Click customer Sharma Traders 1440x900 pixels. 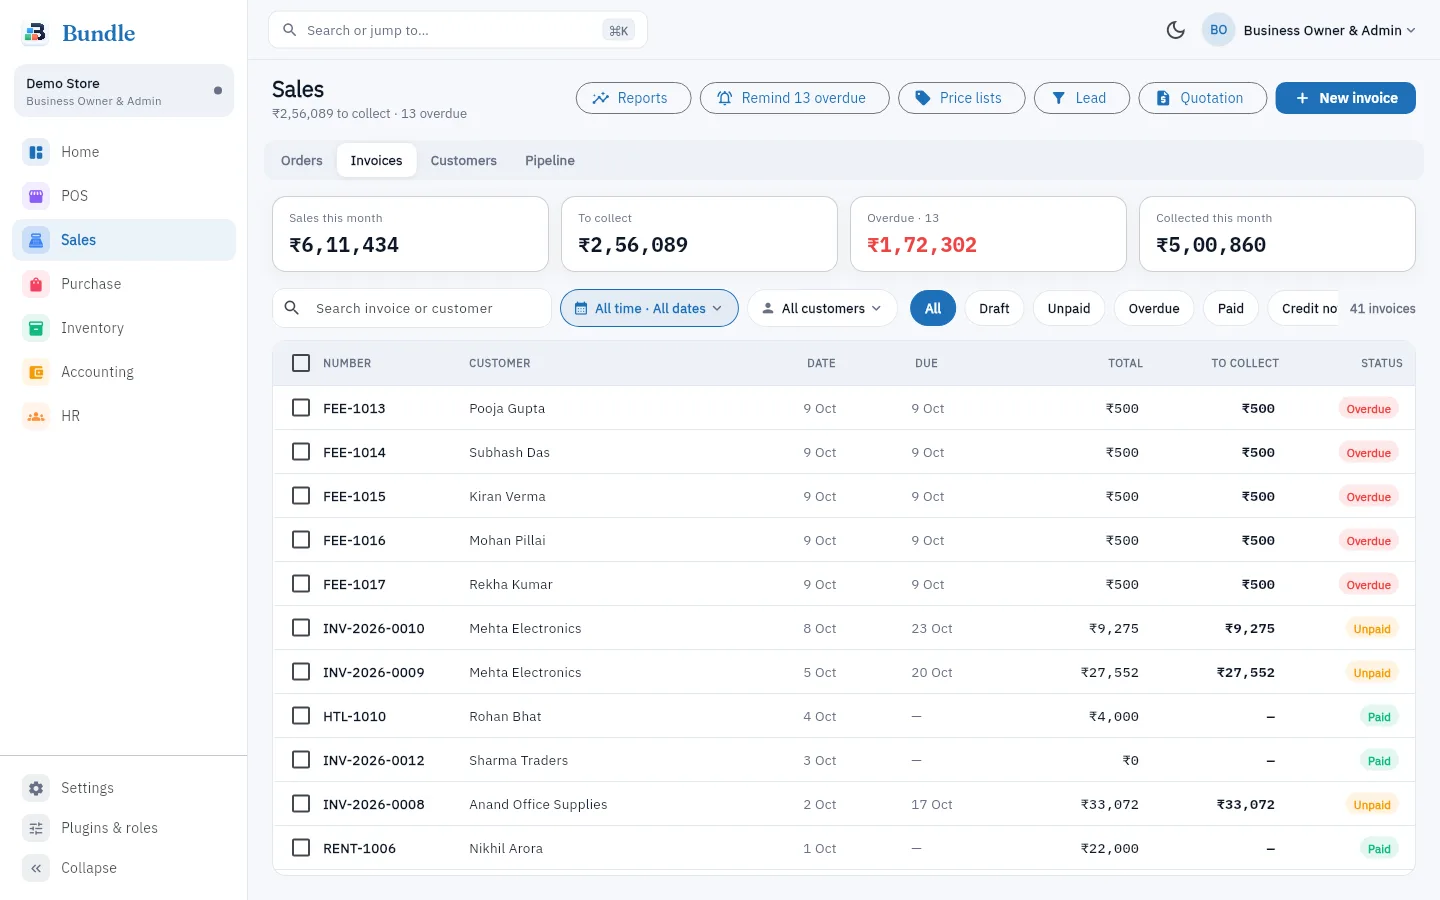(518, 760)
